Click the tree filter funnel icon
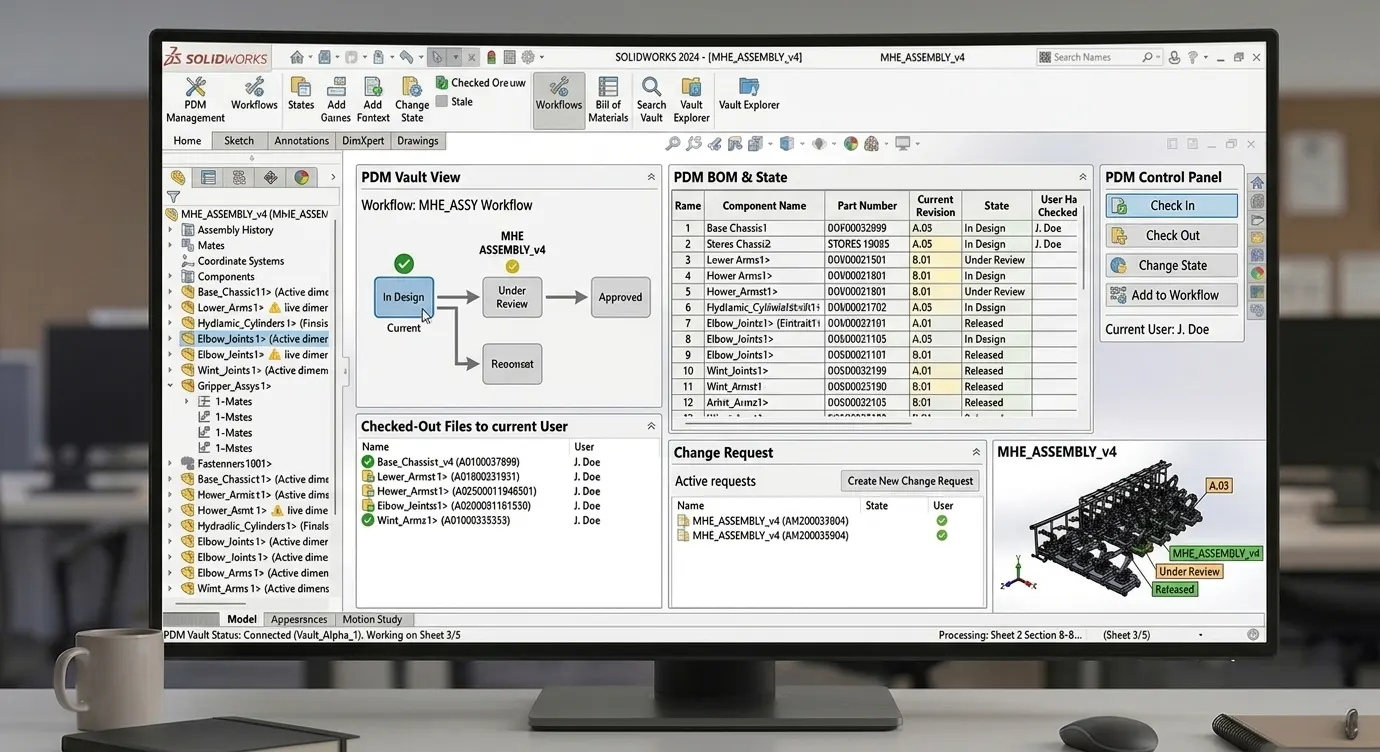 (x=173, y=197)
